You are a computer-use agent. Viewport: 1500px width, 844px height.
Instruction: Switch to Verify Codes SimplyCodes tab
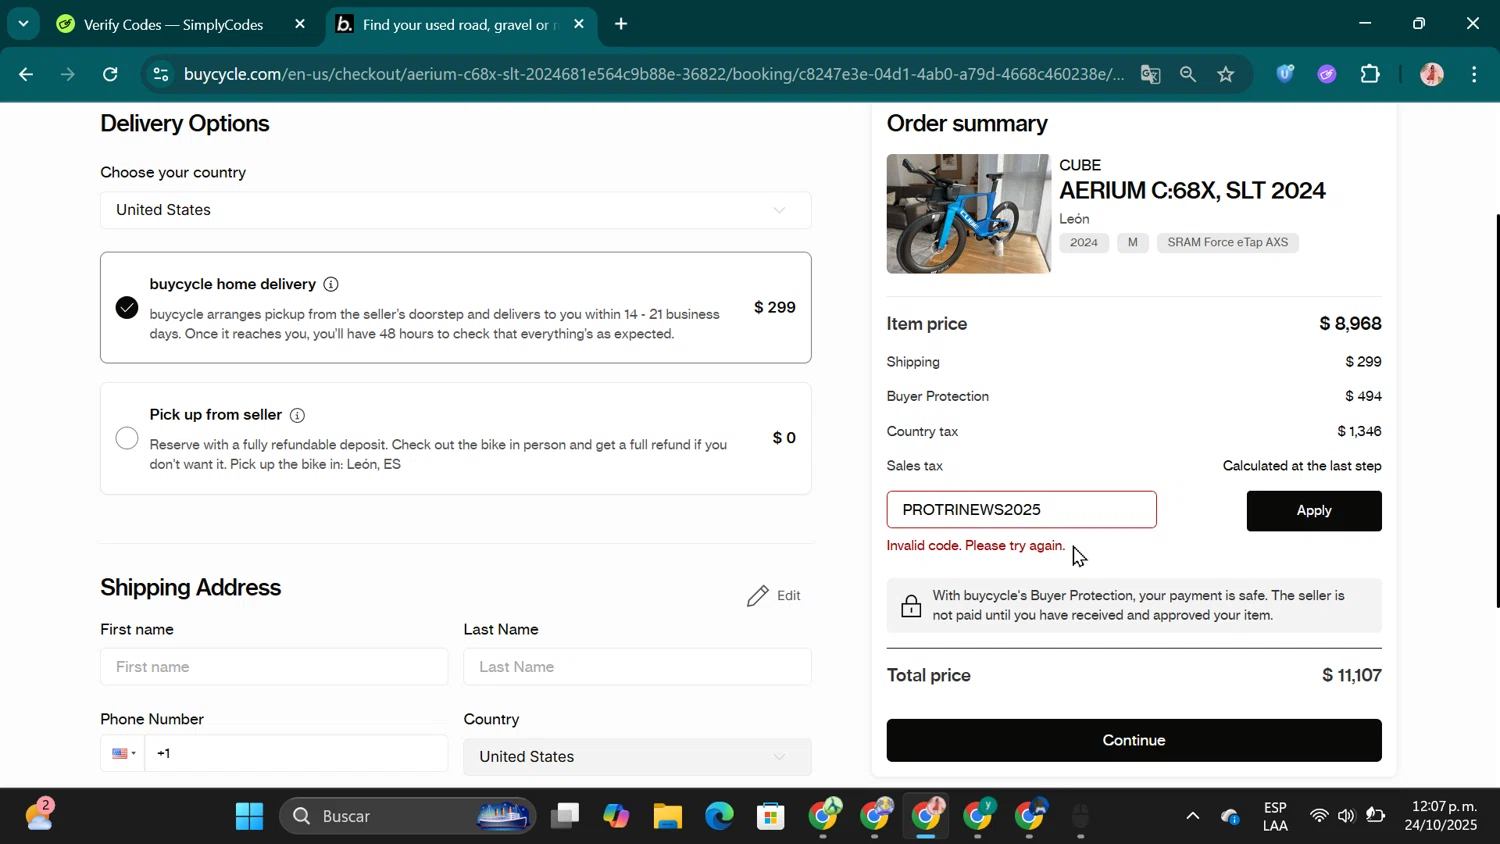tap(173, 24)
